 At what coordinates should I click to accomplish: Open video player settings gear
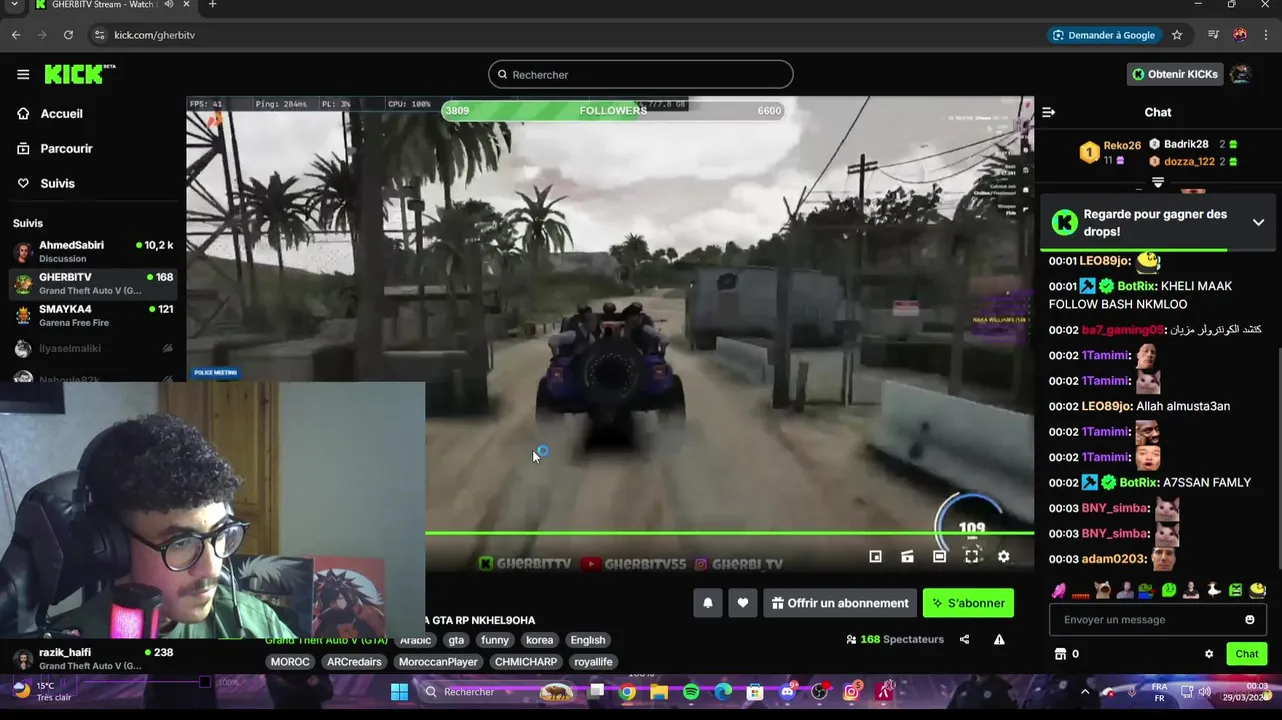click(x=1003, y=557)
